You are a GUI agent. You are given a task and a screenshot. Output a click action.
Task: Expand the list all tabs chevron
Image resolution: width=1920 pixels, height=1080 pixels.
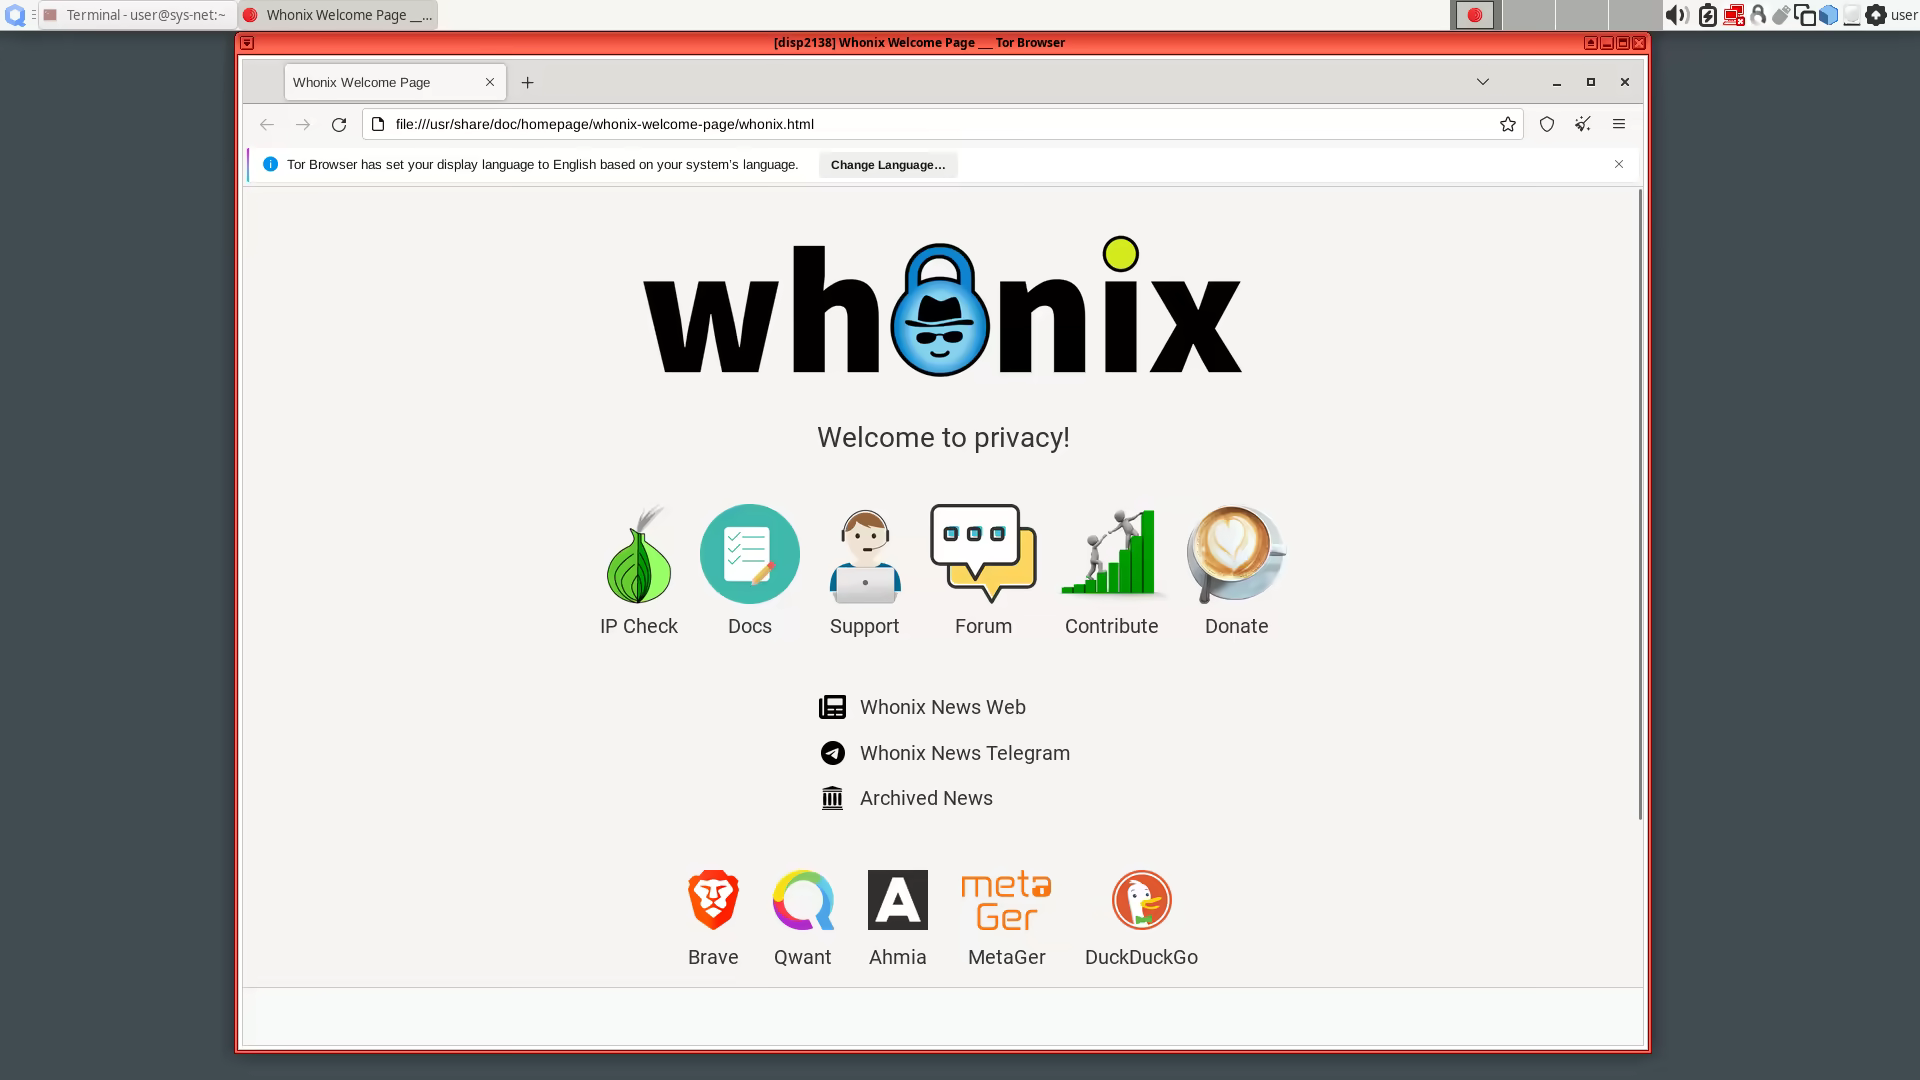pyautogui.click(x=1483, y=82)
